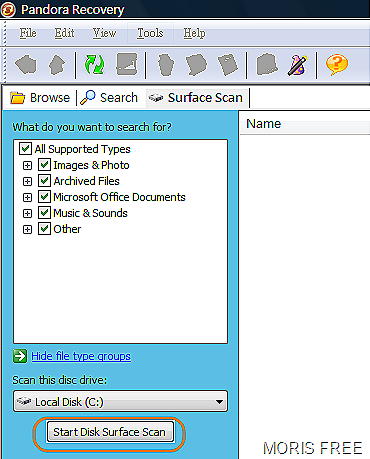Screen dimensions: 370x459
Task: Toggle the Microsoft Office Documents checkbox
Action: [44, 197]
